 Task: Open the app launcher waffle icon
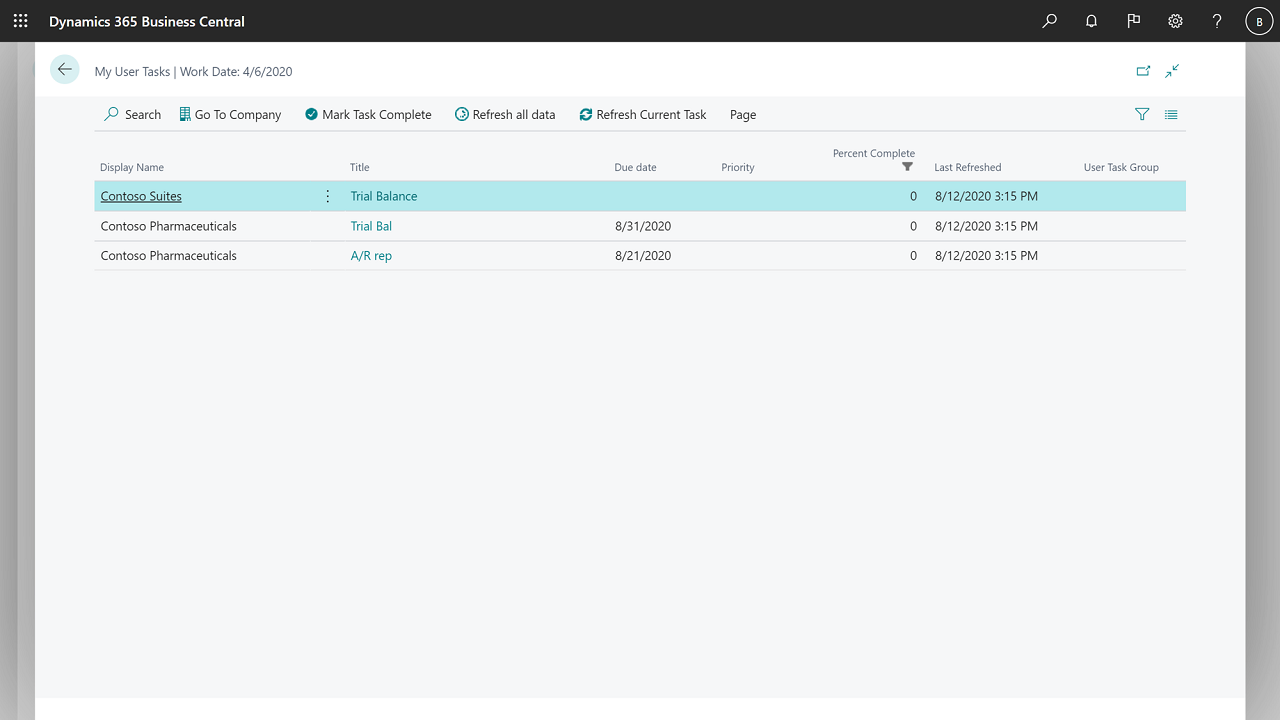(20, 21)
